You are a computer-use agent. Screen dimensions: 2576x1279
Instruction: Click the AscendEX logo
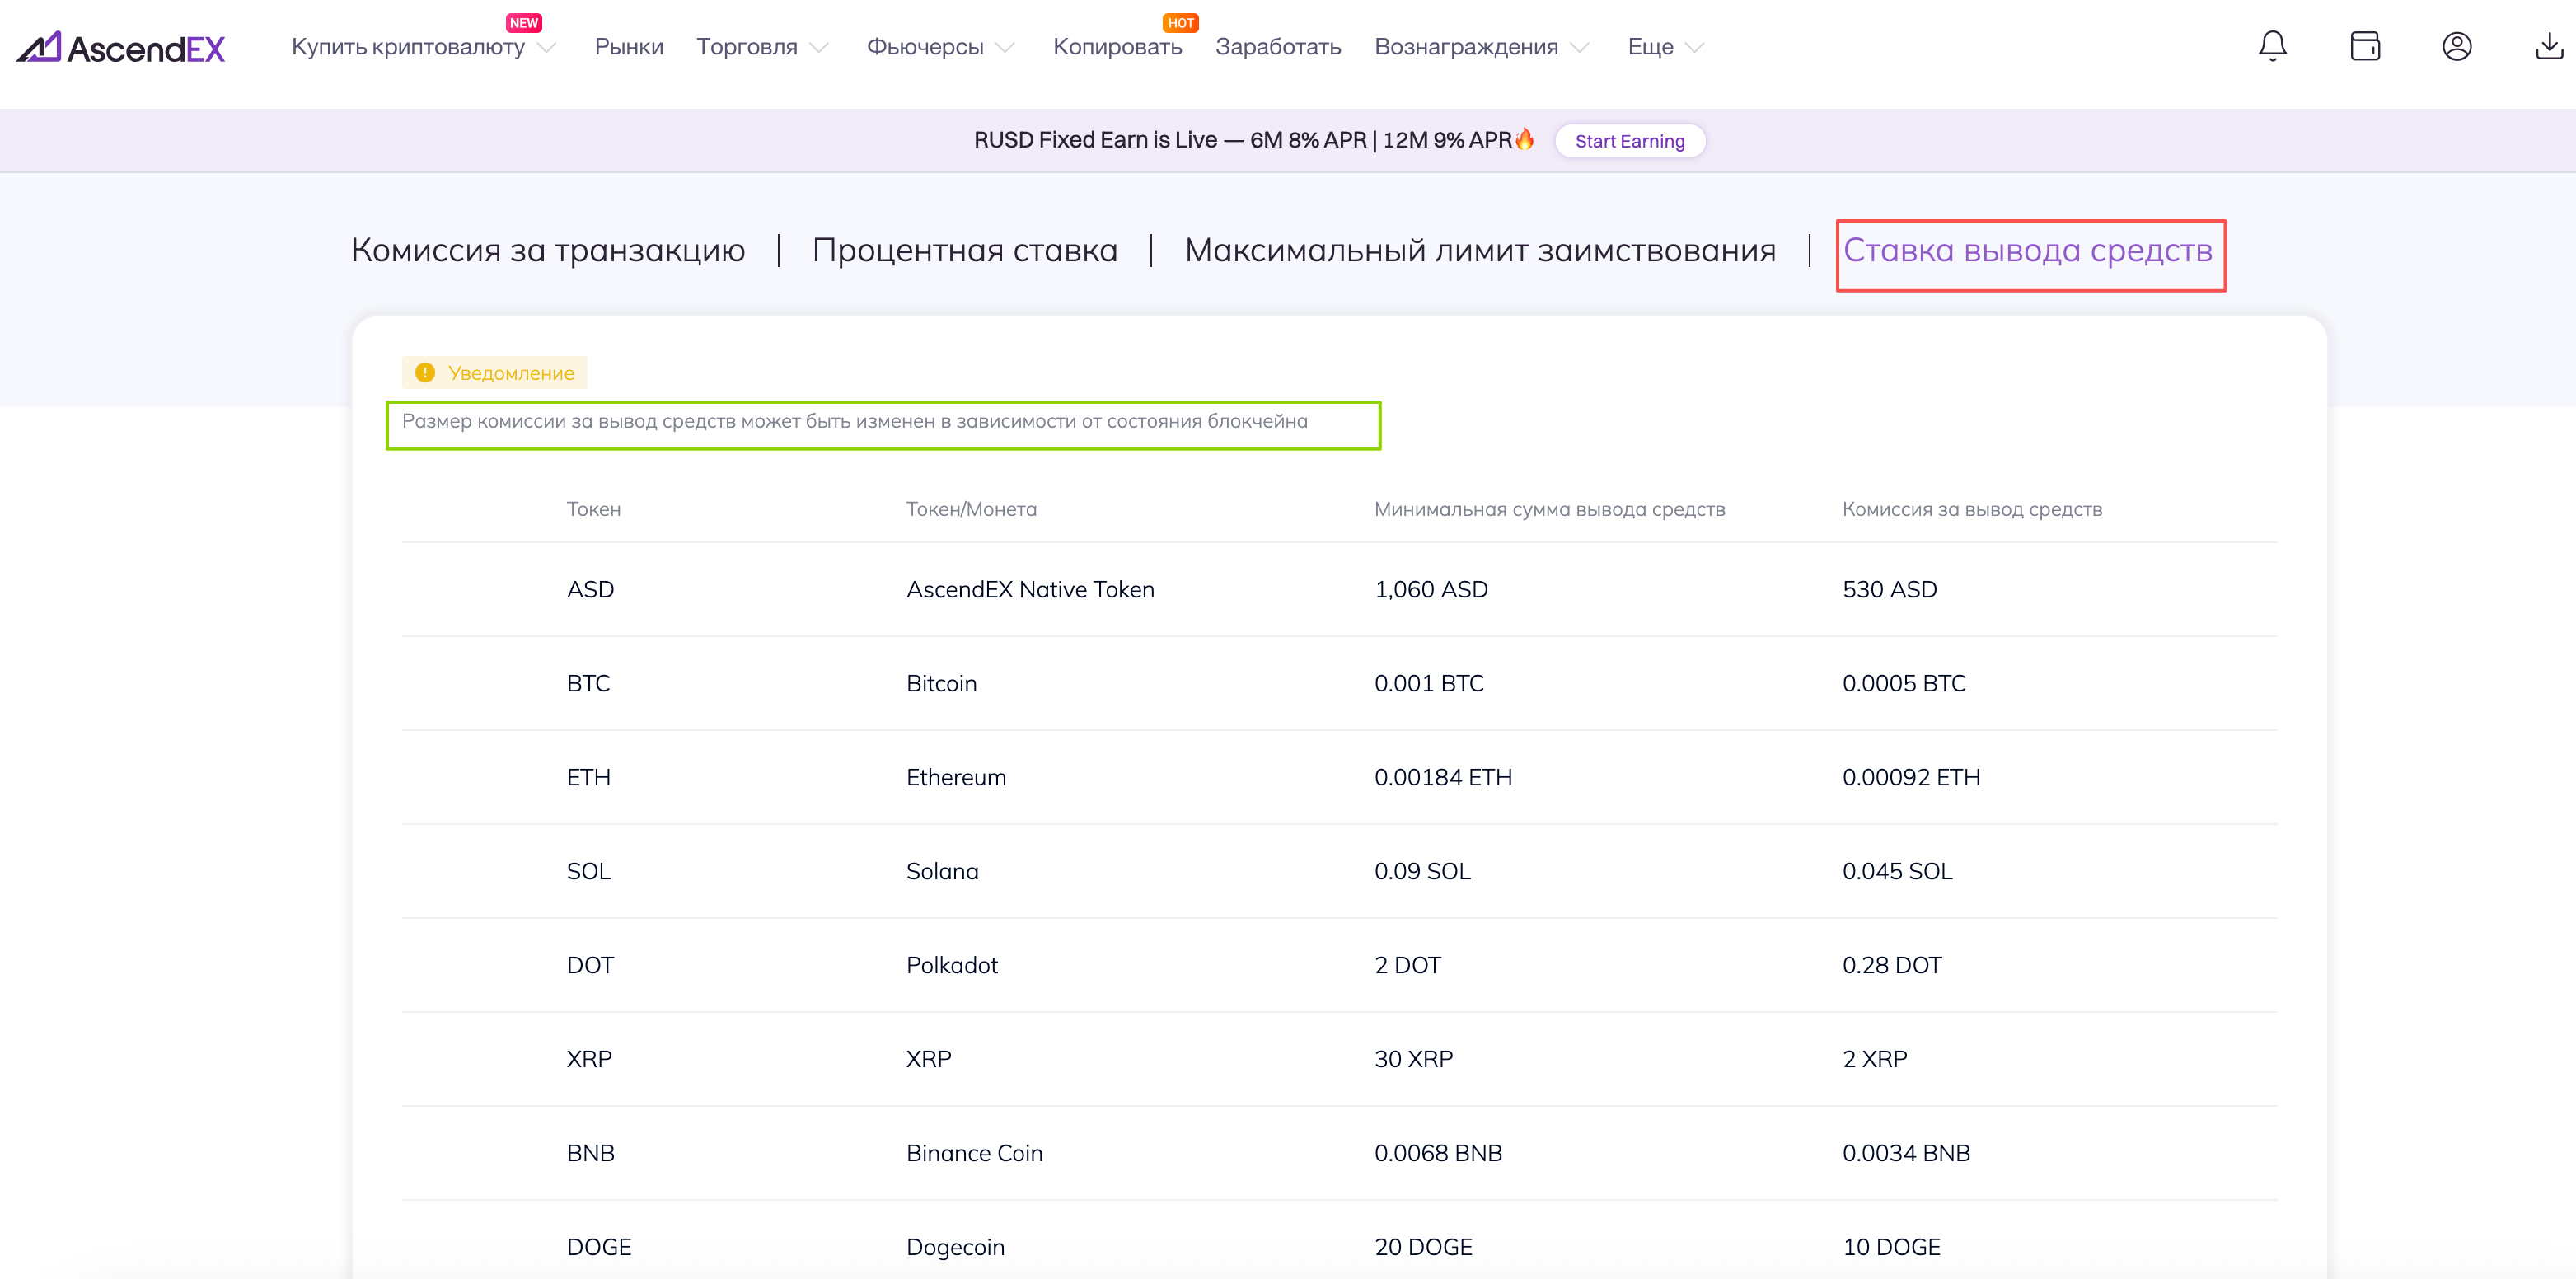[121, 47]
